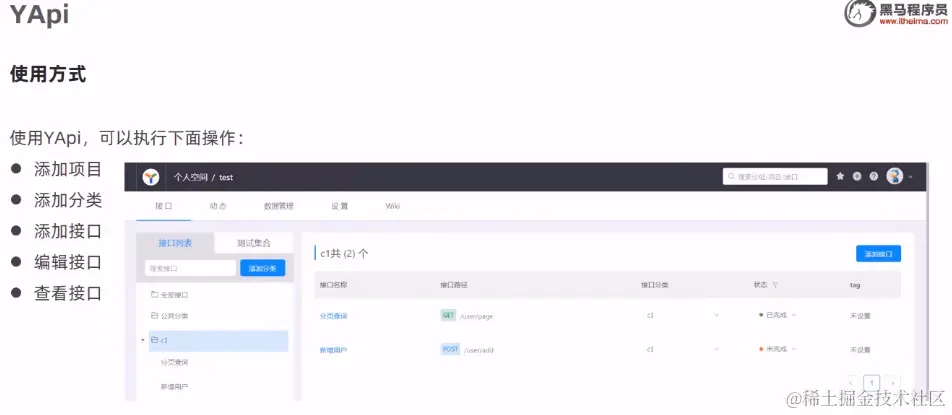952x415 pixels.
Task: Click 未设置 tag in 新增用户 row
Action: coord(860,350)
